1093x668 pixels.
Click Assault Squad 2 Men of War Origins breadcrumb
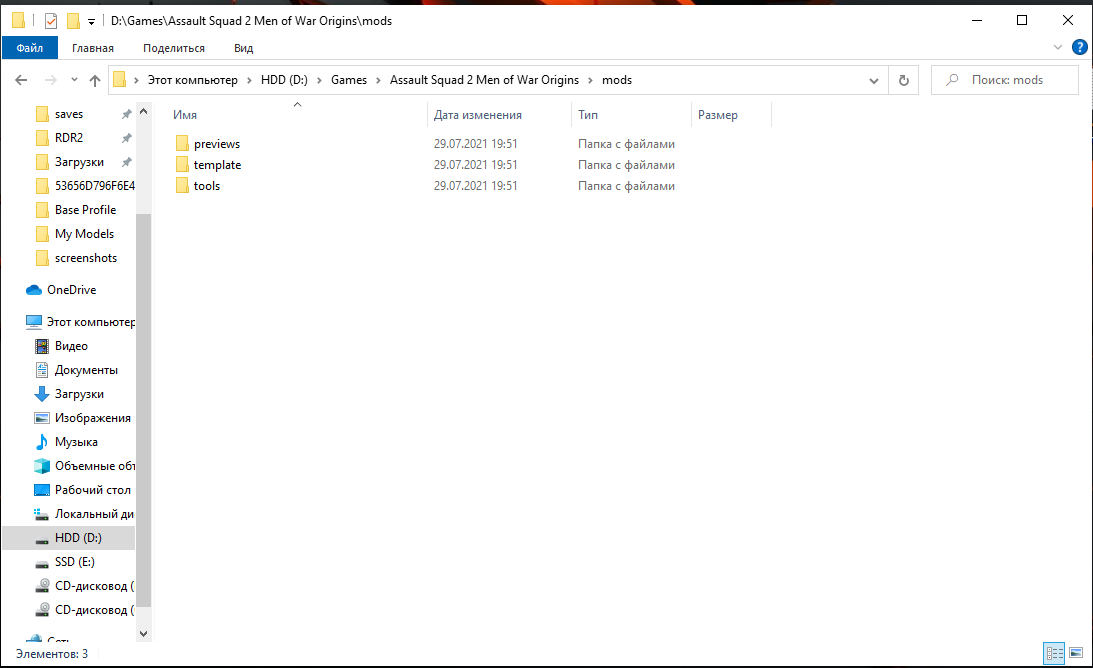[484, 80]
